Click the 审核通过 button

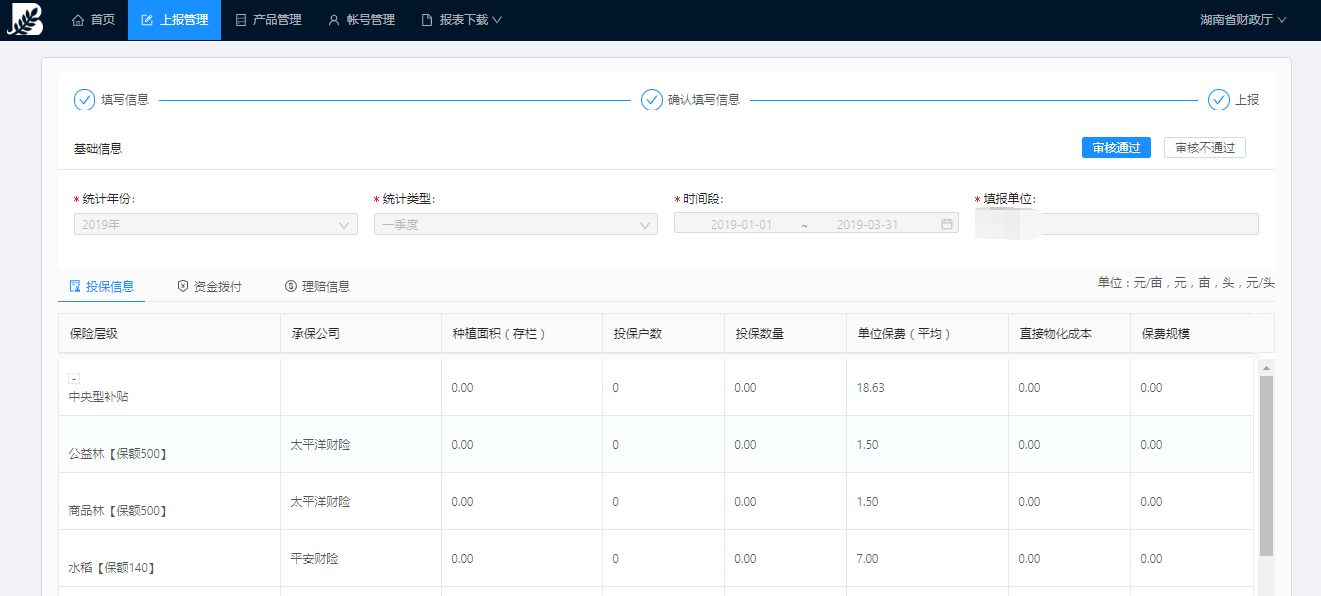pyautogui.click(x=1116, y=148)
